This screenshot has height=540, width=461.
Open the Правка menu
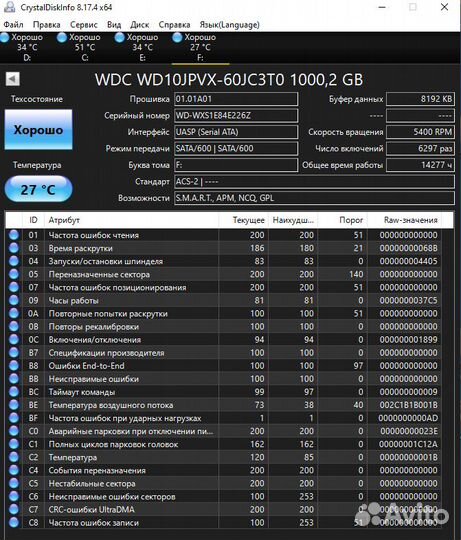(x=46, y=25)
